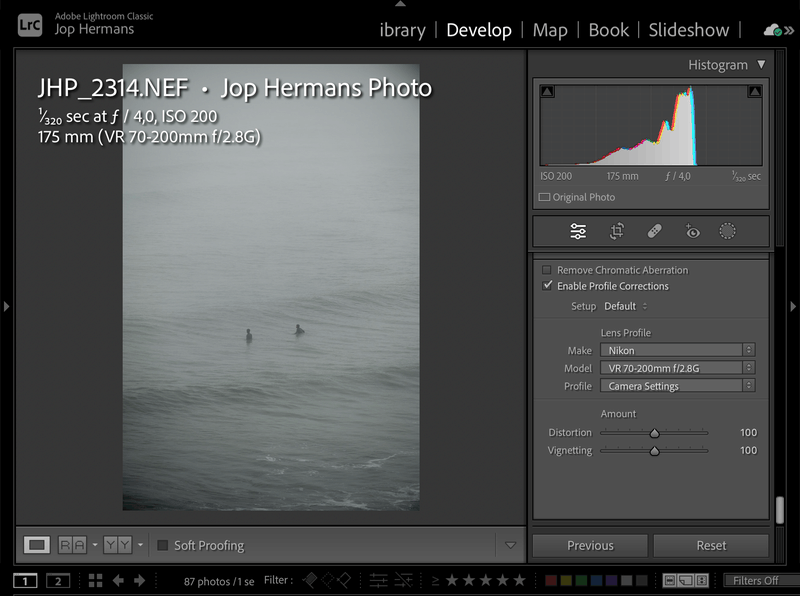Open the Slideshow module
This screenshot has width=800, height=596.
(689, 30)
